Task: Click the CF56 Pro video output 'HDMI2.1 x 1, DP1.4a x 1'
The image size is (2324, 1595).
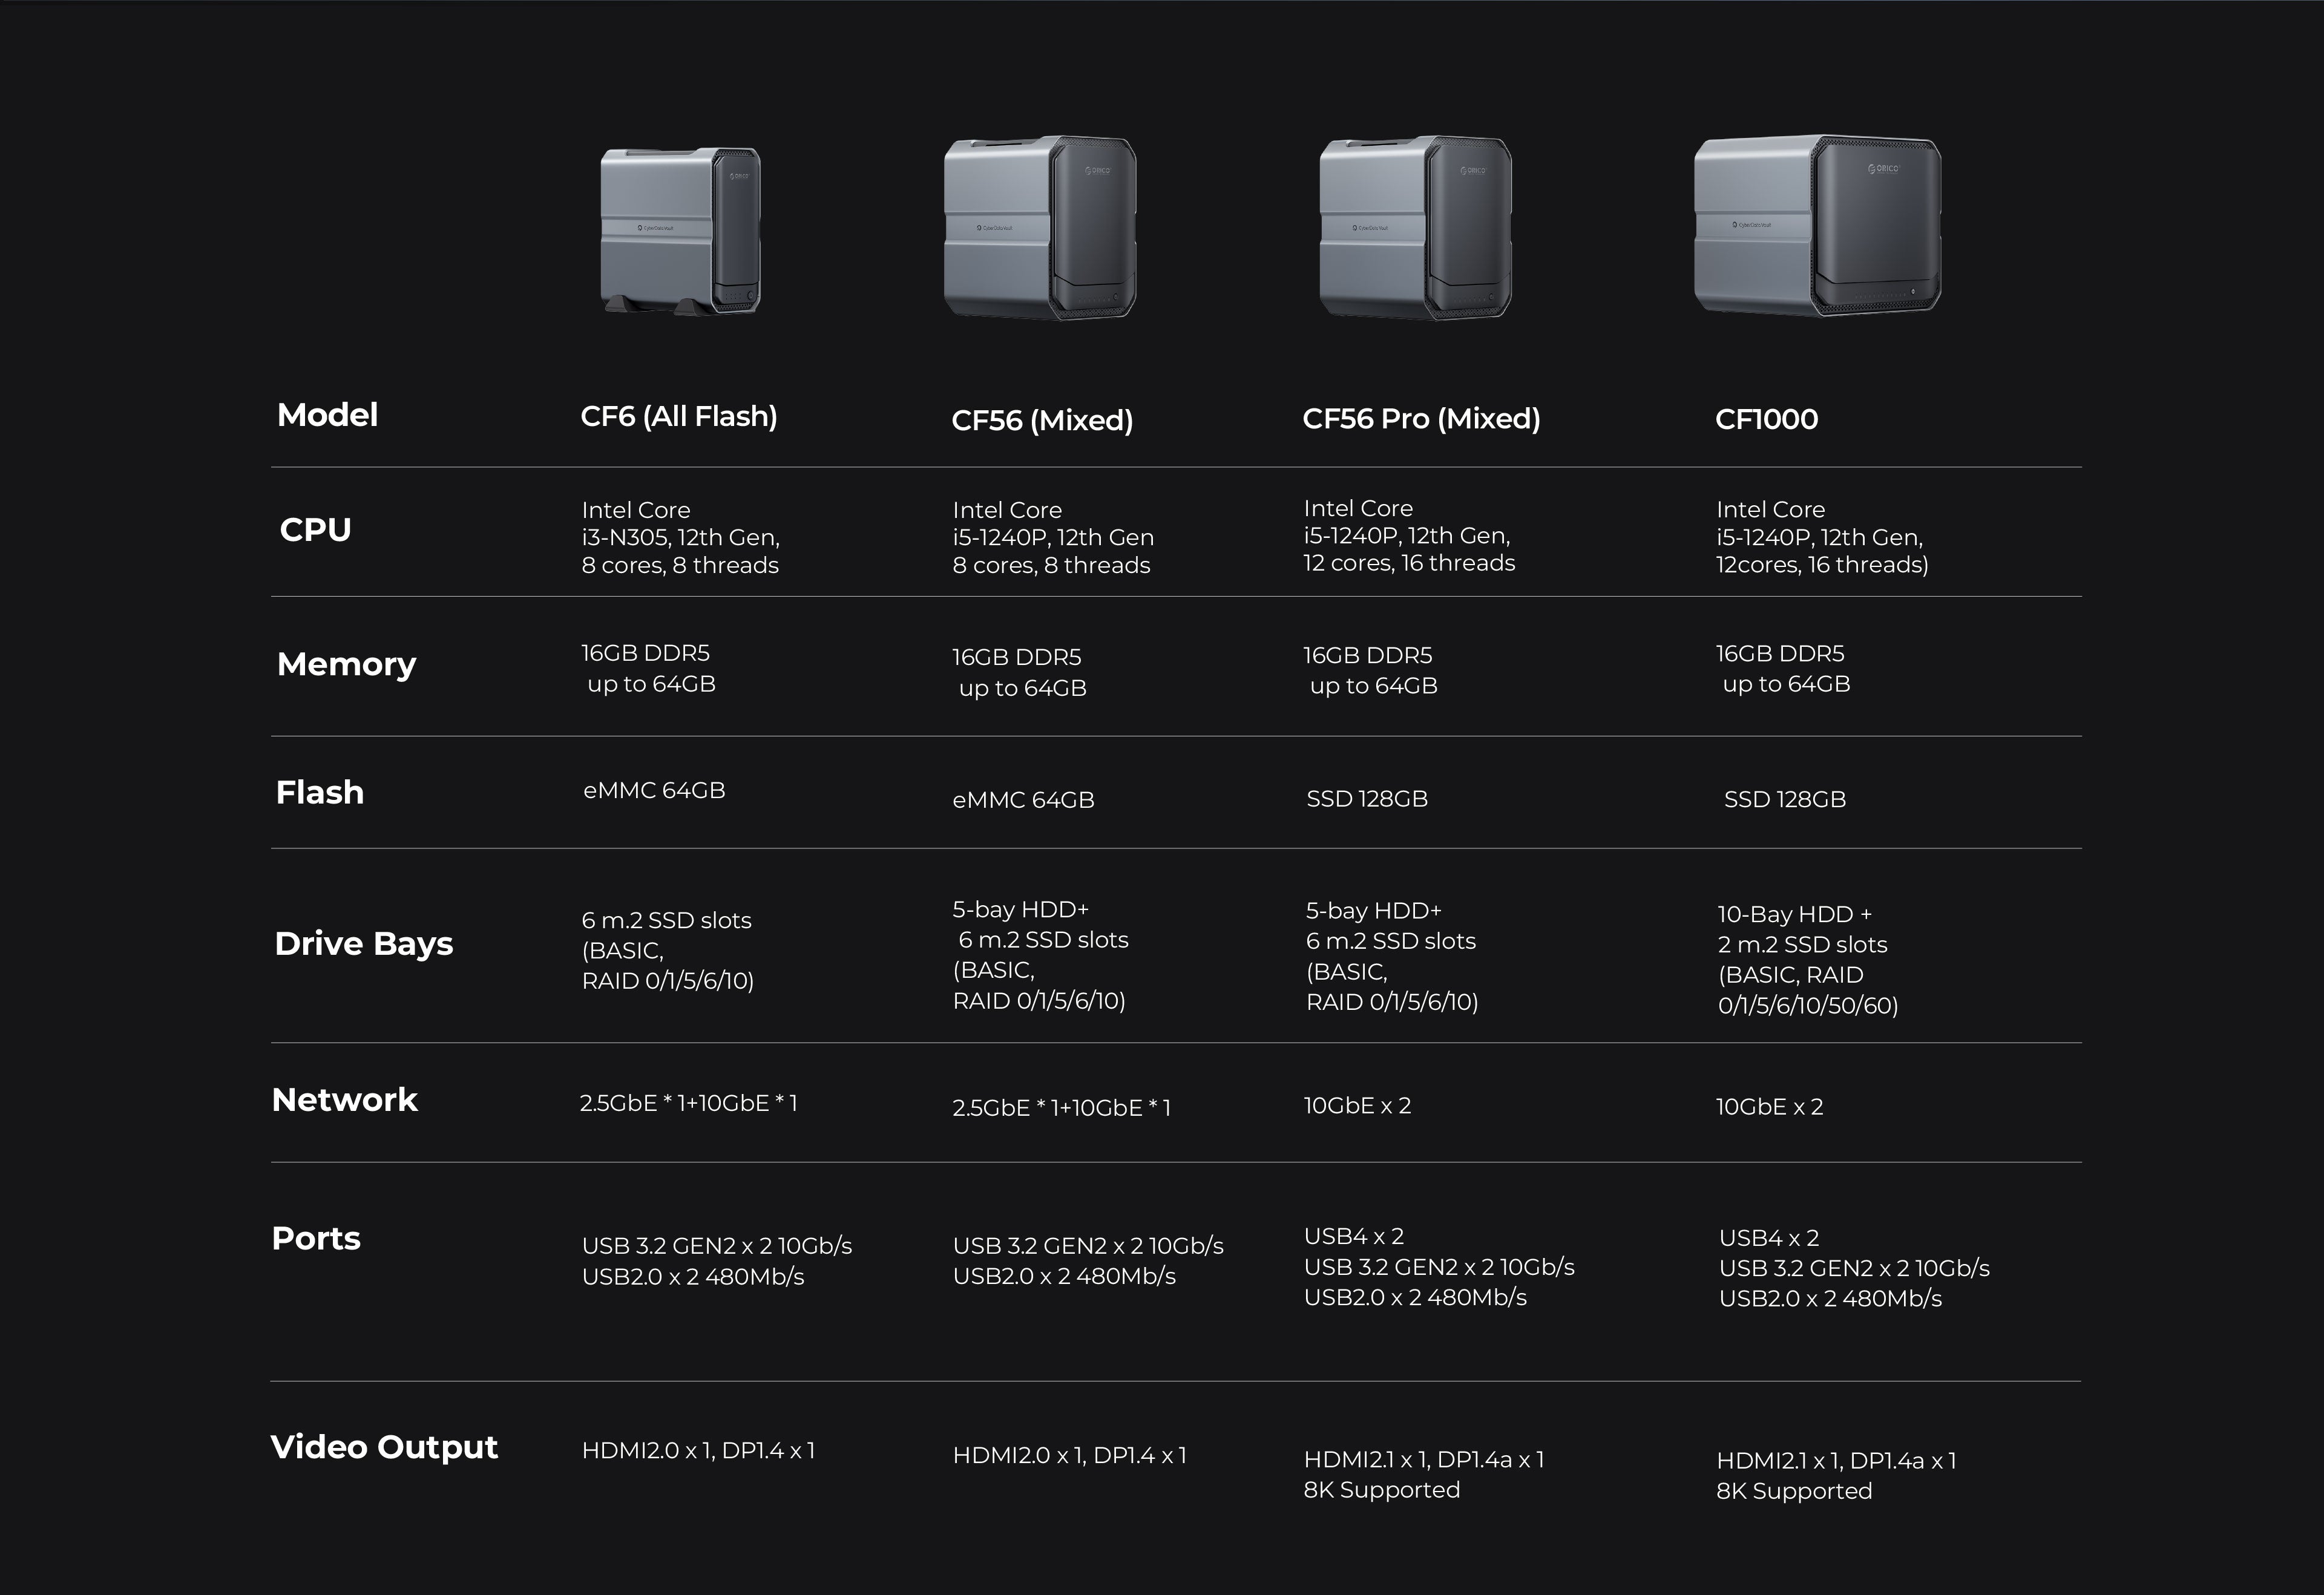Action: [1424, 1475]
